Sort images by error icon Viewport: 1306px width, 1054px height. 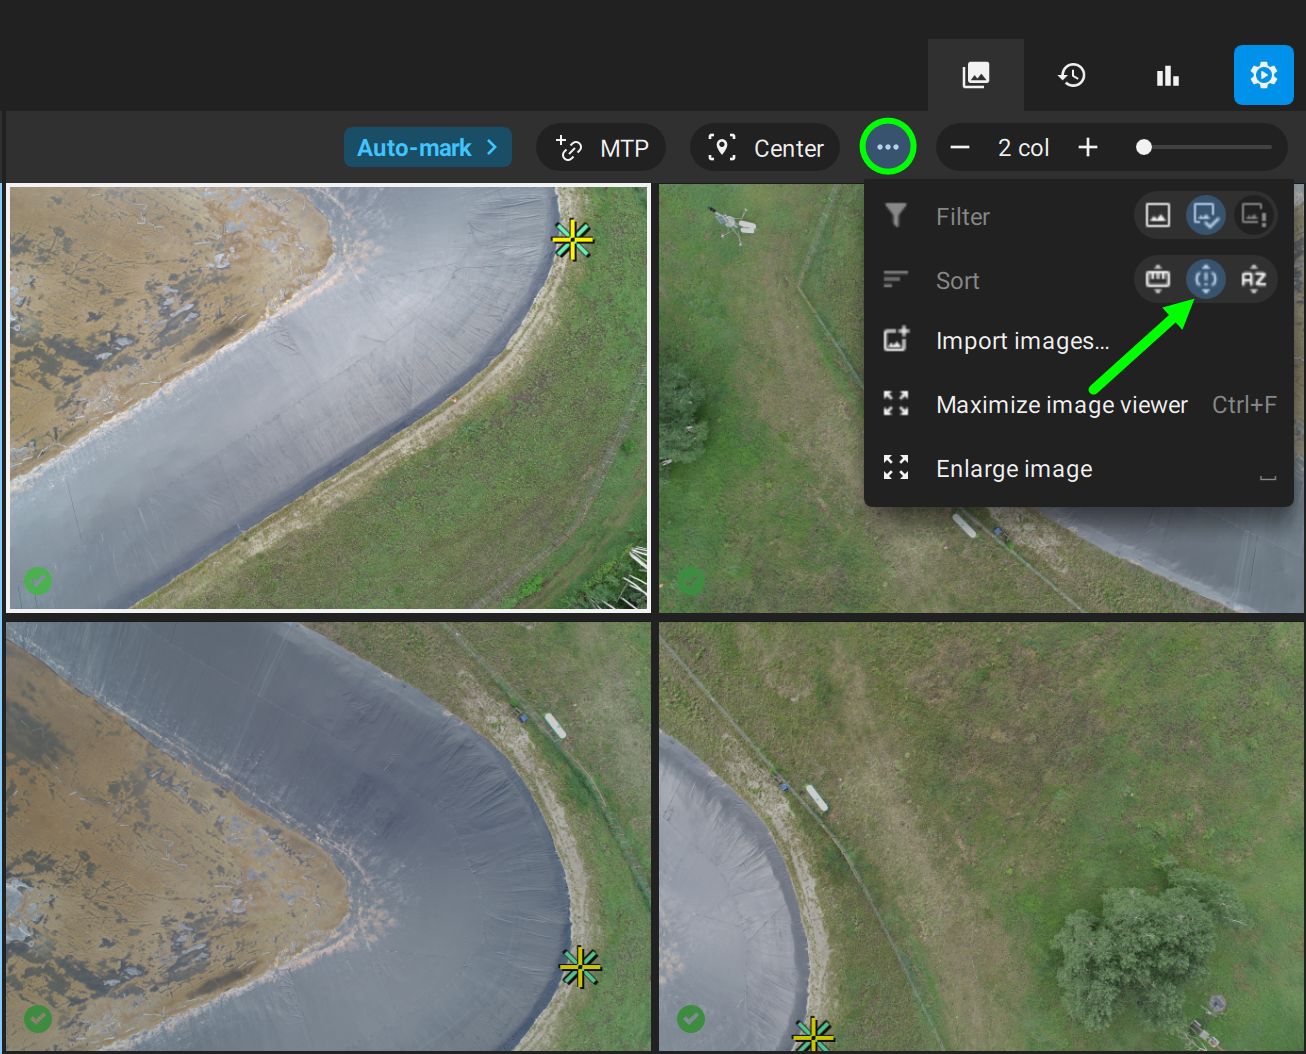point(1206,280)
